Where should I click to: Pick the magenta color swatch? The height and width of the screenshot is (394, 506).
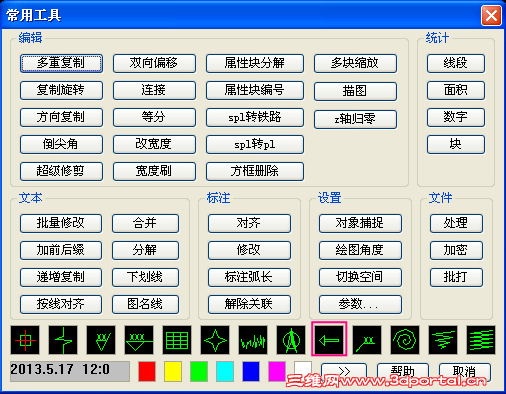(x=277, y=371)
